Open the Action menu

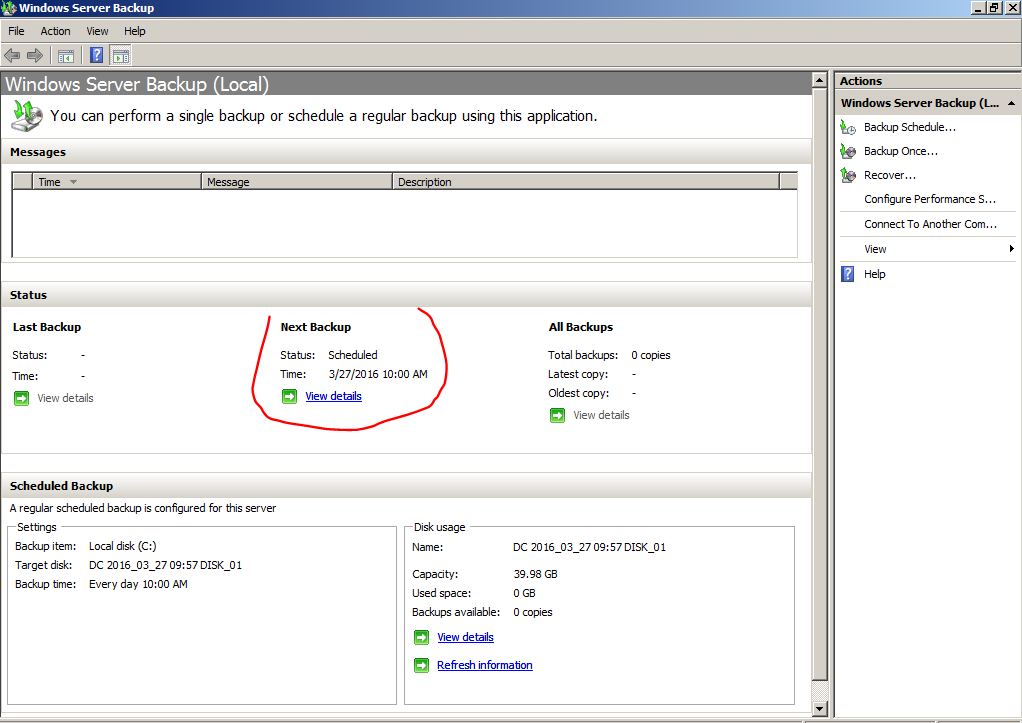point(55,31)
